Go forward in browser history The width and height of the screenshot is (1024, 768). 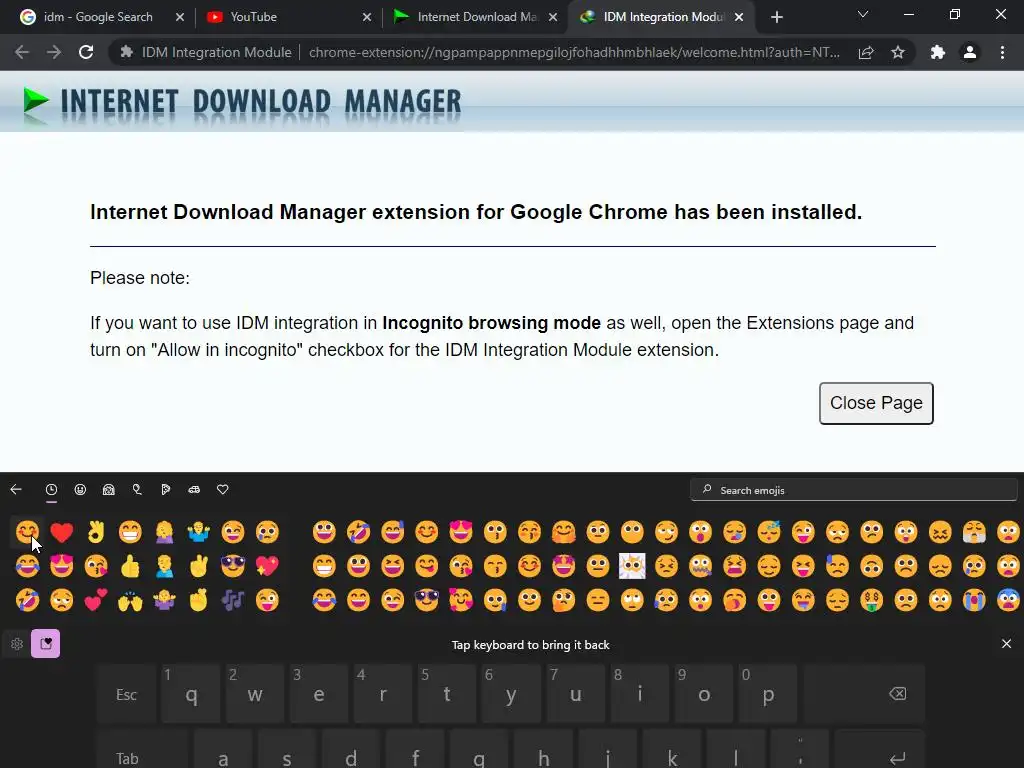[54, 52]
